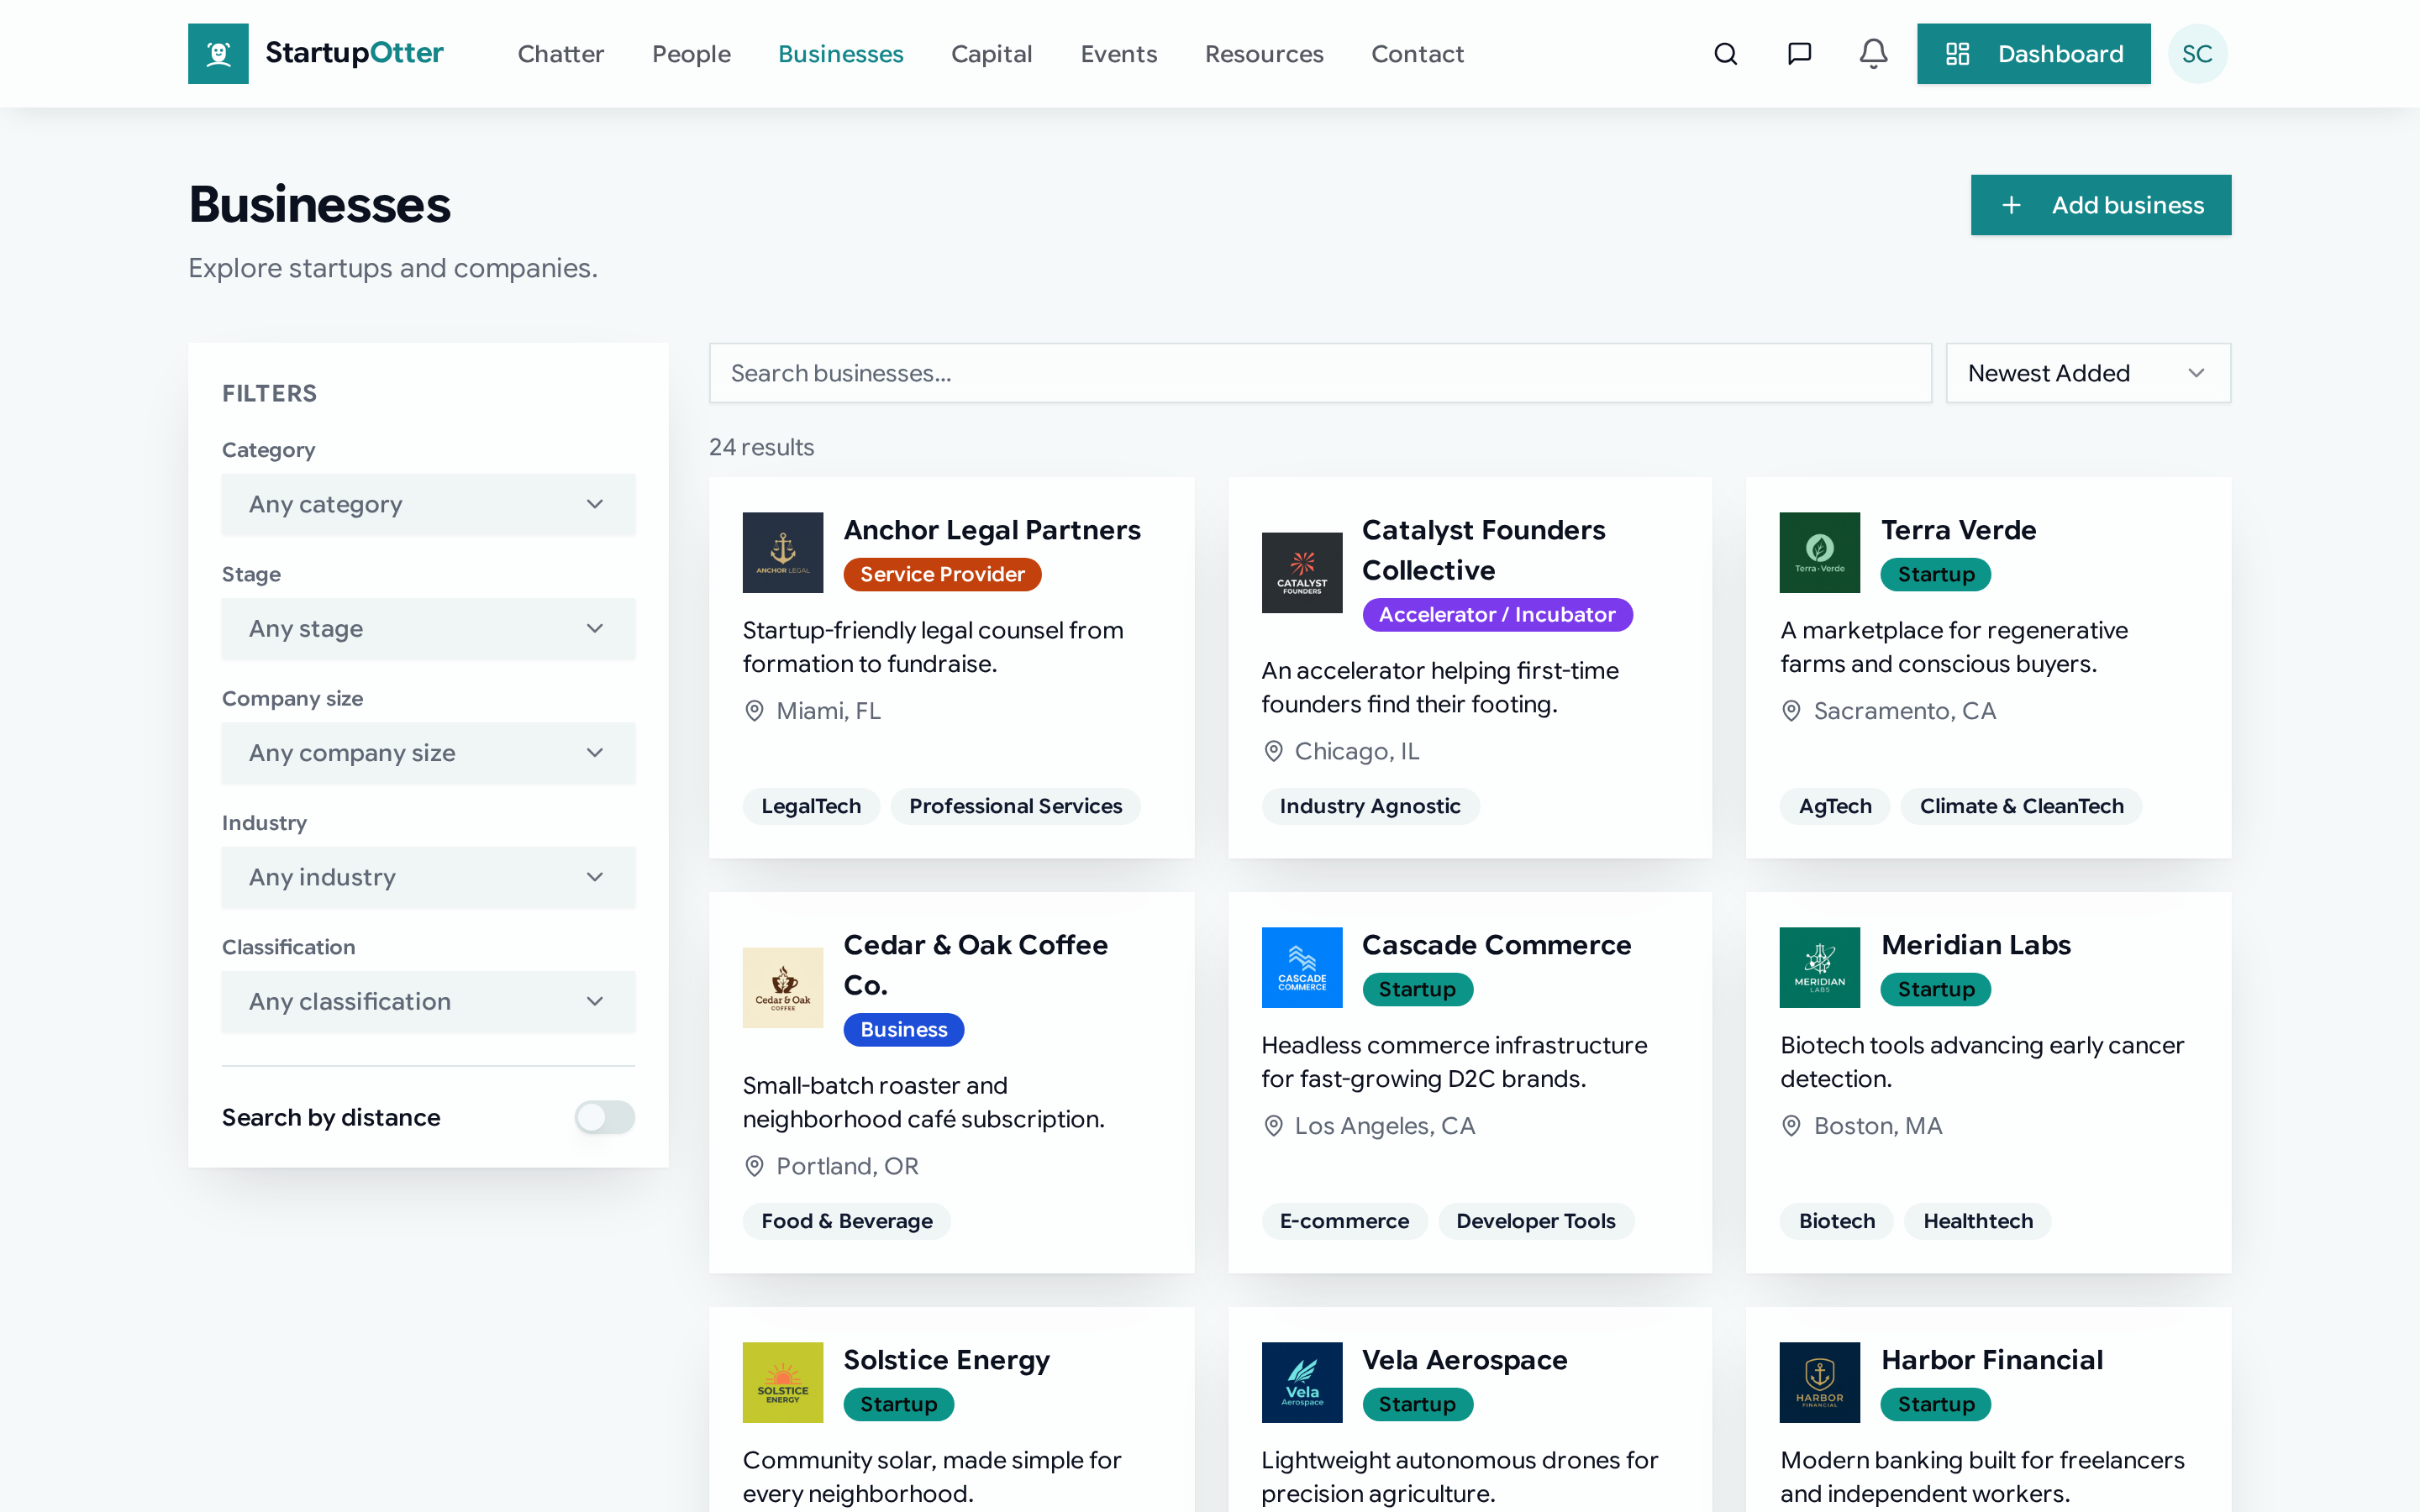Open the Harbor Financial title link

[1991, 1360]
